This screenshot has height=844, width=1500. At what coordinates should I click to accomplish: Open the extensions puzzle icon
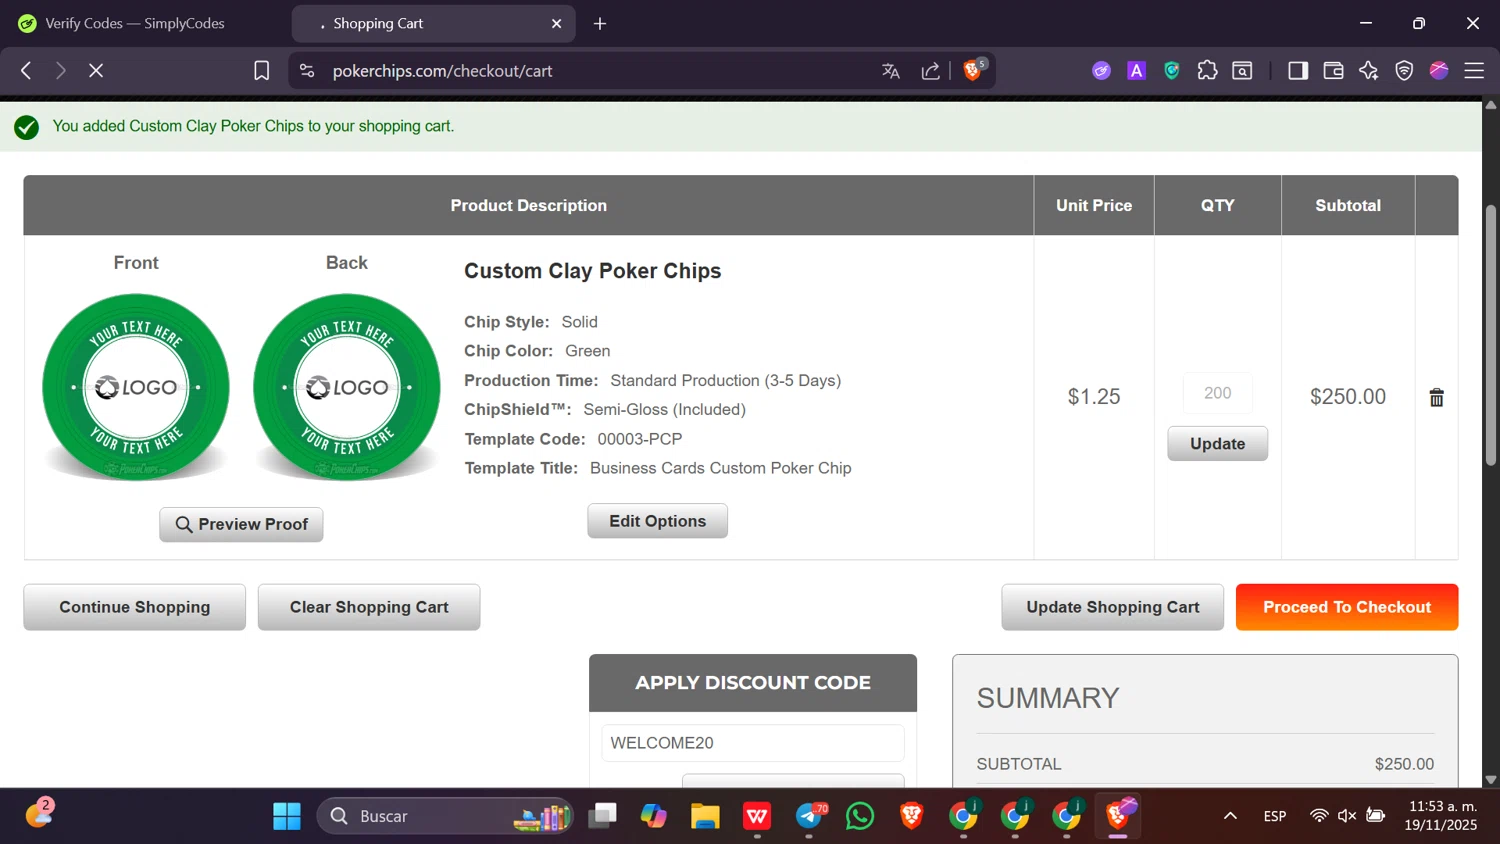[x=1207, y=70]
